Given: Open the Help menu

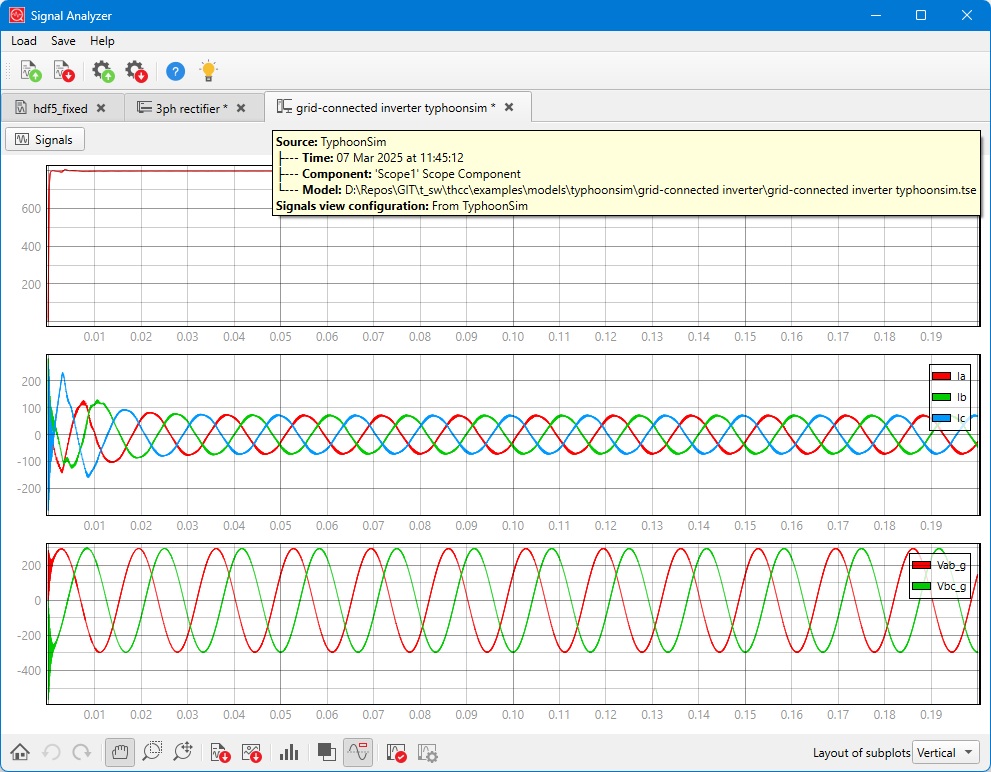Looking at the screenshot, I should tap(102, 41).
